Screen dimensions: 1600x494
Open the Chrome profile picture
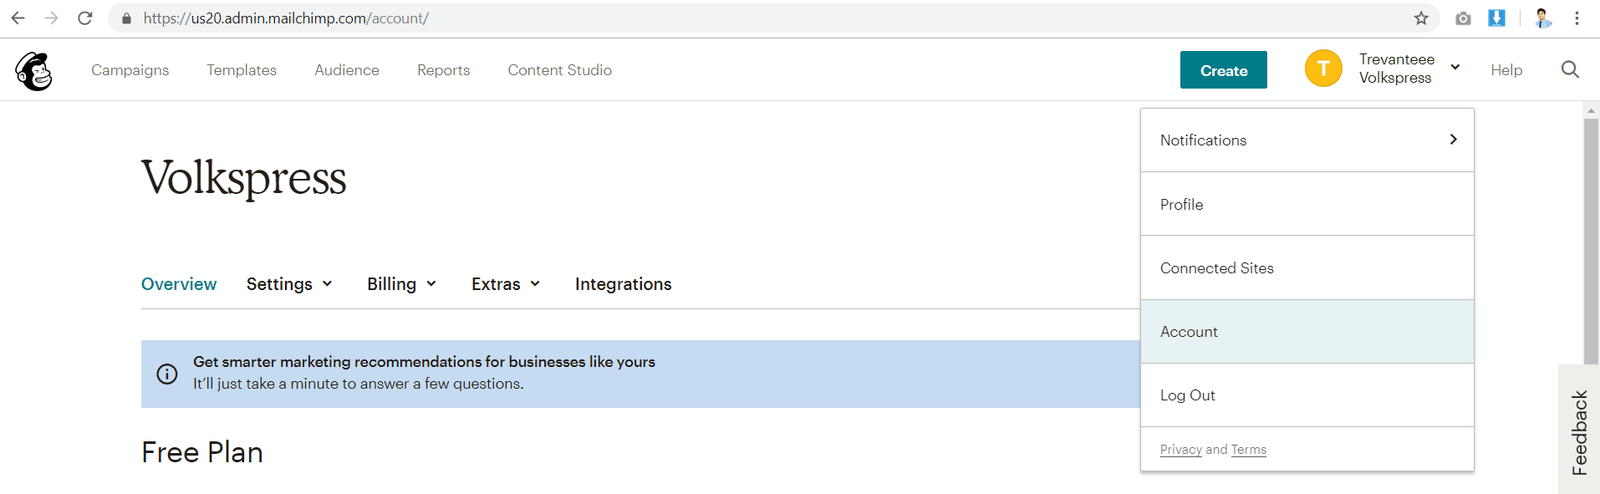[x=1543, y=18]
